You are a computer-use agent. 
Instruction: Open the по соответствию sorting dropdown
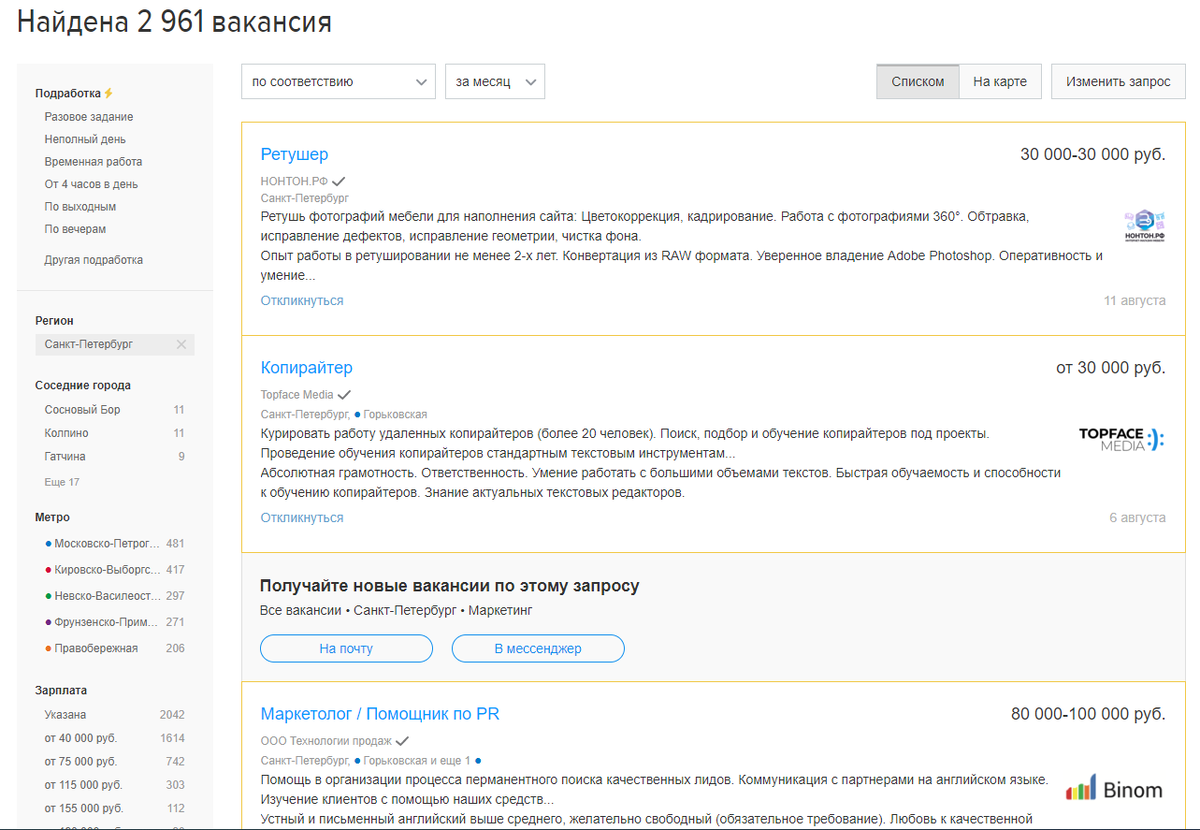pos(337,81)
